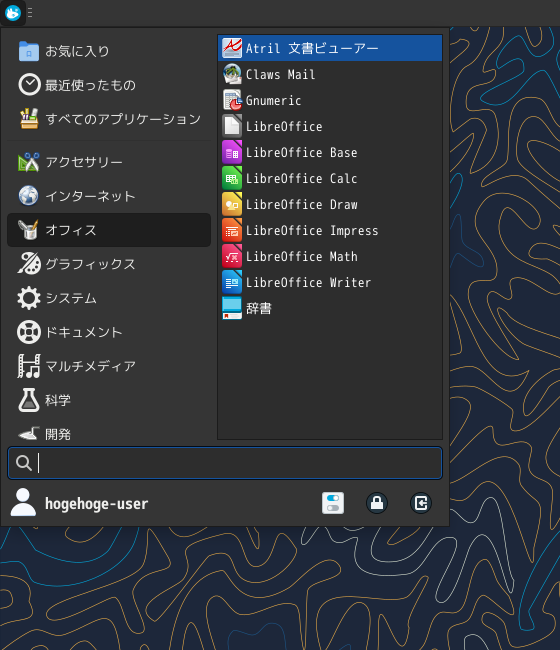Open Claws Mail application

click(x=330, y=75)
